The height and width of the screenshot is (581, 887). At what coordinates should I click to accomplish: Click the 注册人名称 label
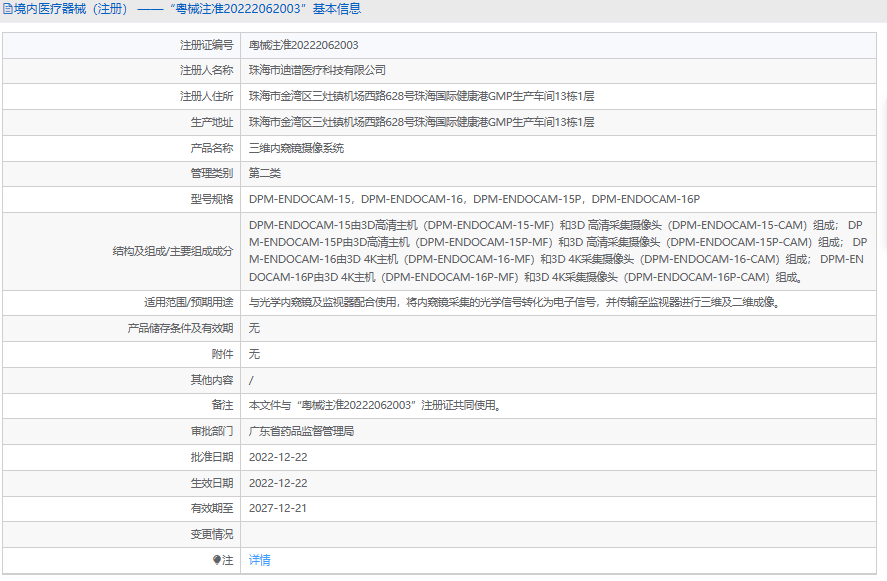point(206,70)
